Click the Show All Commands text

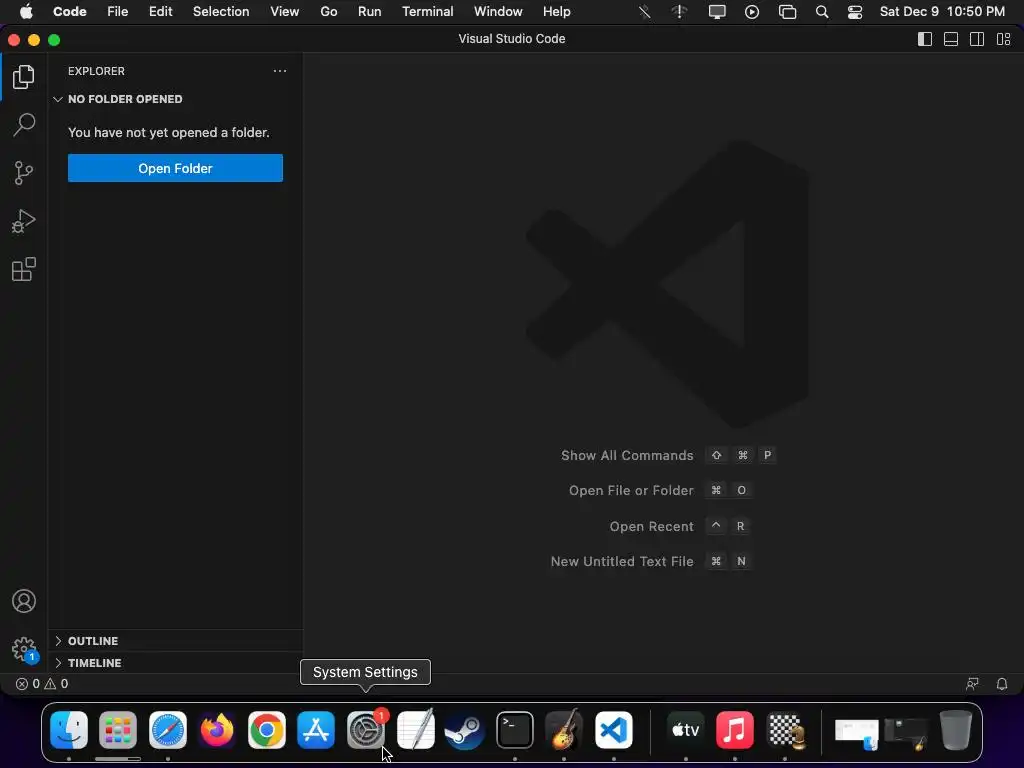[627, 455]
